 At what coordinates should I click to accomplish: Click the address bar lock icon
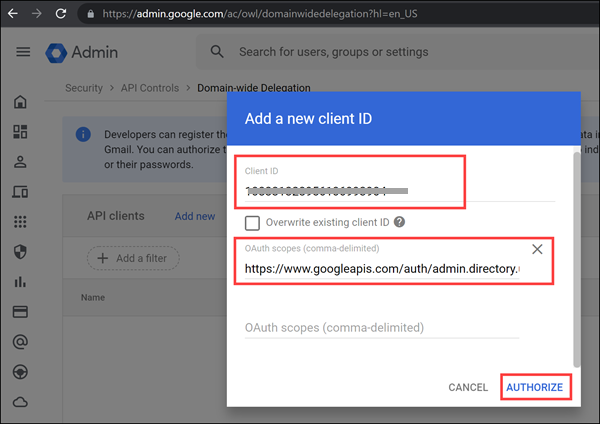point(90,14)
